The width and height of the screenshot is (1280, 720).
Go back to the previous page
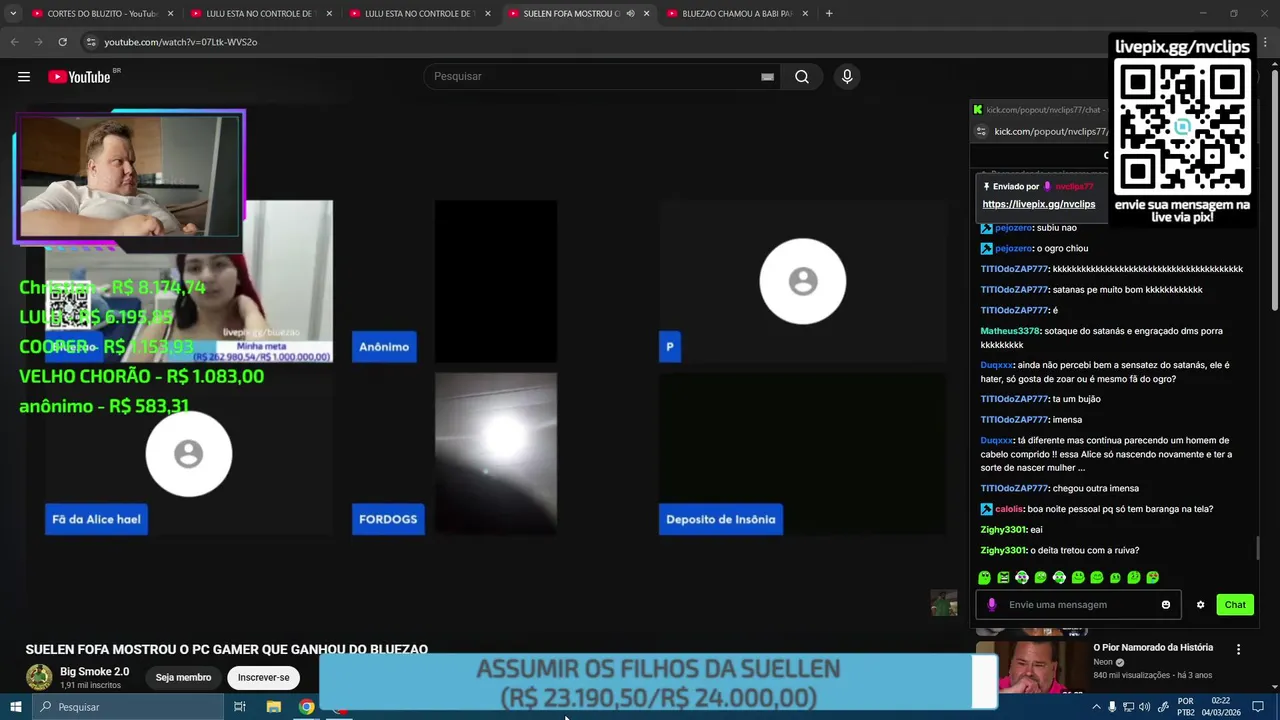[x=14, y=42]
